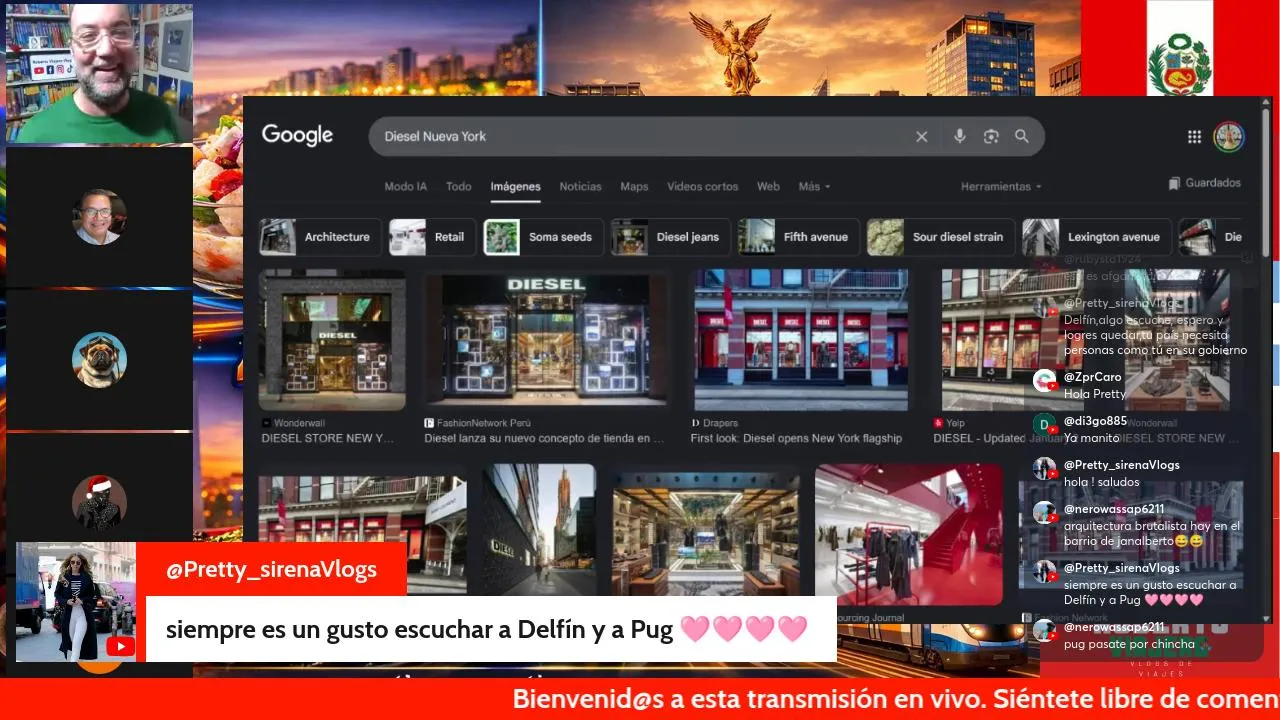Image resolution: width=1280 pixels, height=720 pixels.
Task: Click First look: Diesel opens New York flagship
Action: point(796,438)
